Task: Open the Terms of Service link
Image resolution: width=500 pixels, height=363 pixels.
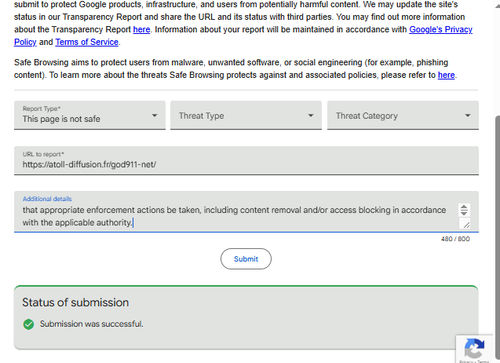Action: 87,42
